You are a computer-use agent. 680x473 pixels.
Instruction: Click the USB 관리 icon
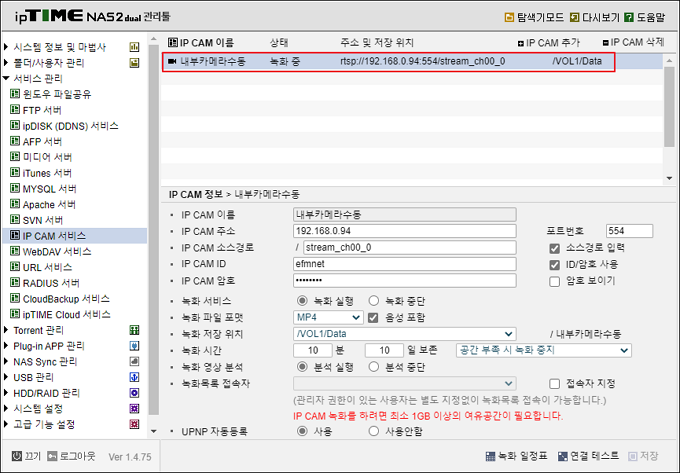(x=134, y=377)
